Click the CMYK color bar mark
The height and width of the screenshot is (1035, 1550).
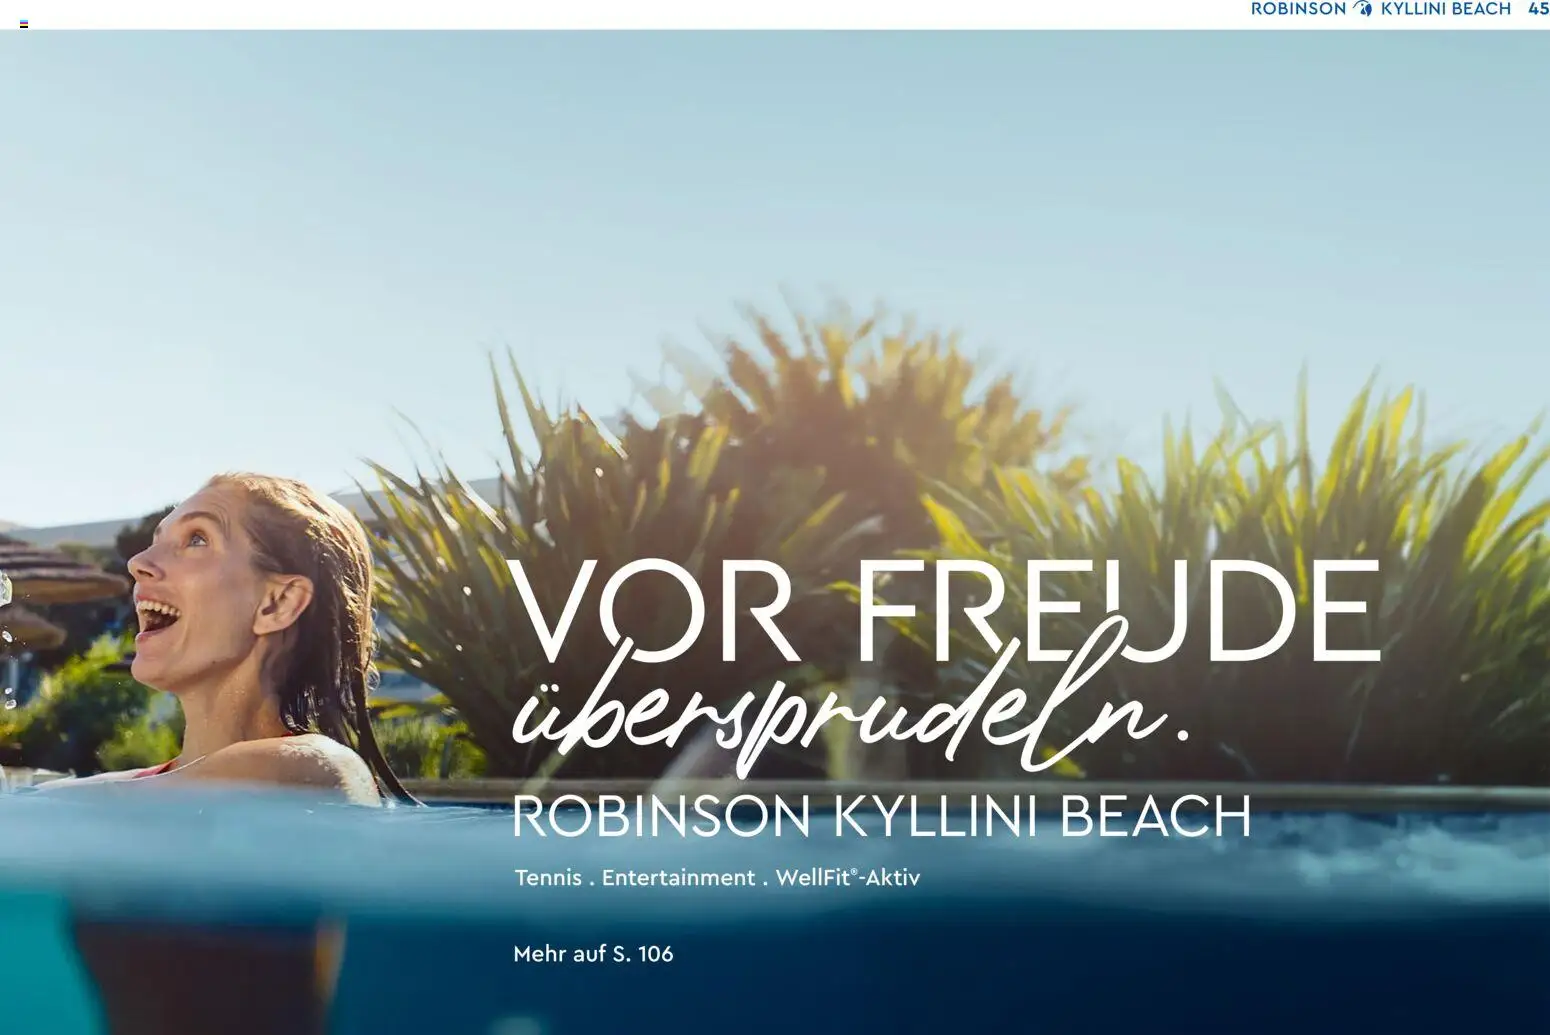coord(24,24)
